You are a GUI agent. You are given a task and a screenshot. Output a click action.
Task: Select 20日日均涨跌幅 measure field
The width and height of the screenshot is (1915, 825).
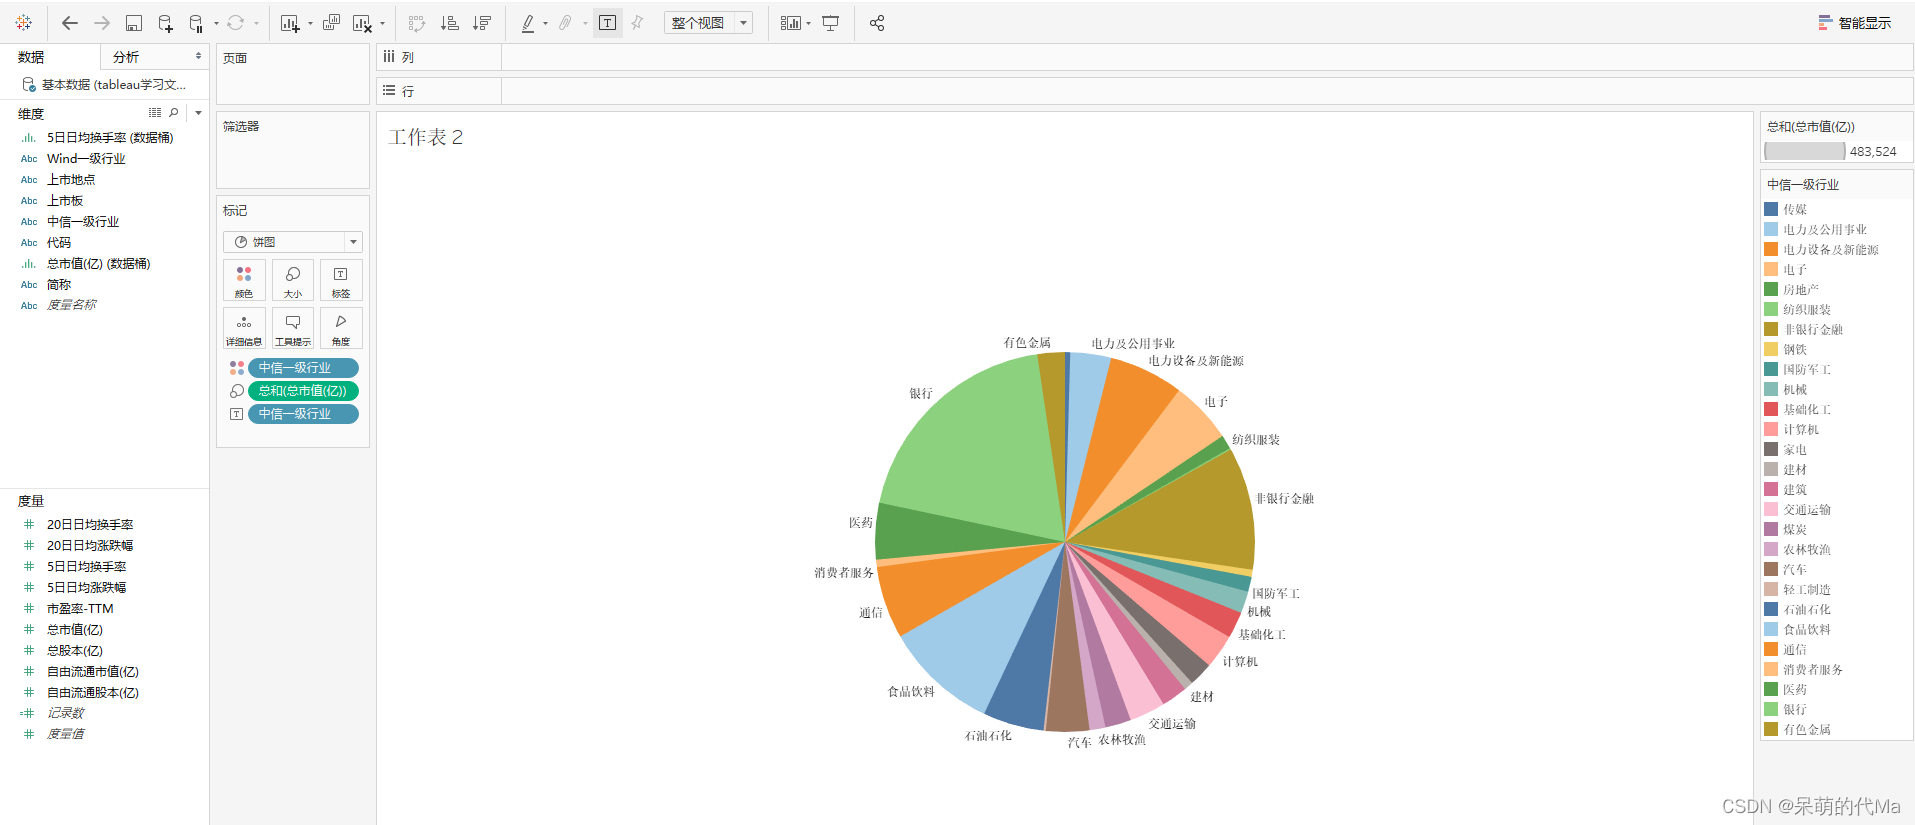(x=90, y=546)
